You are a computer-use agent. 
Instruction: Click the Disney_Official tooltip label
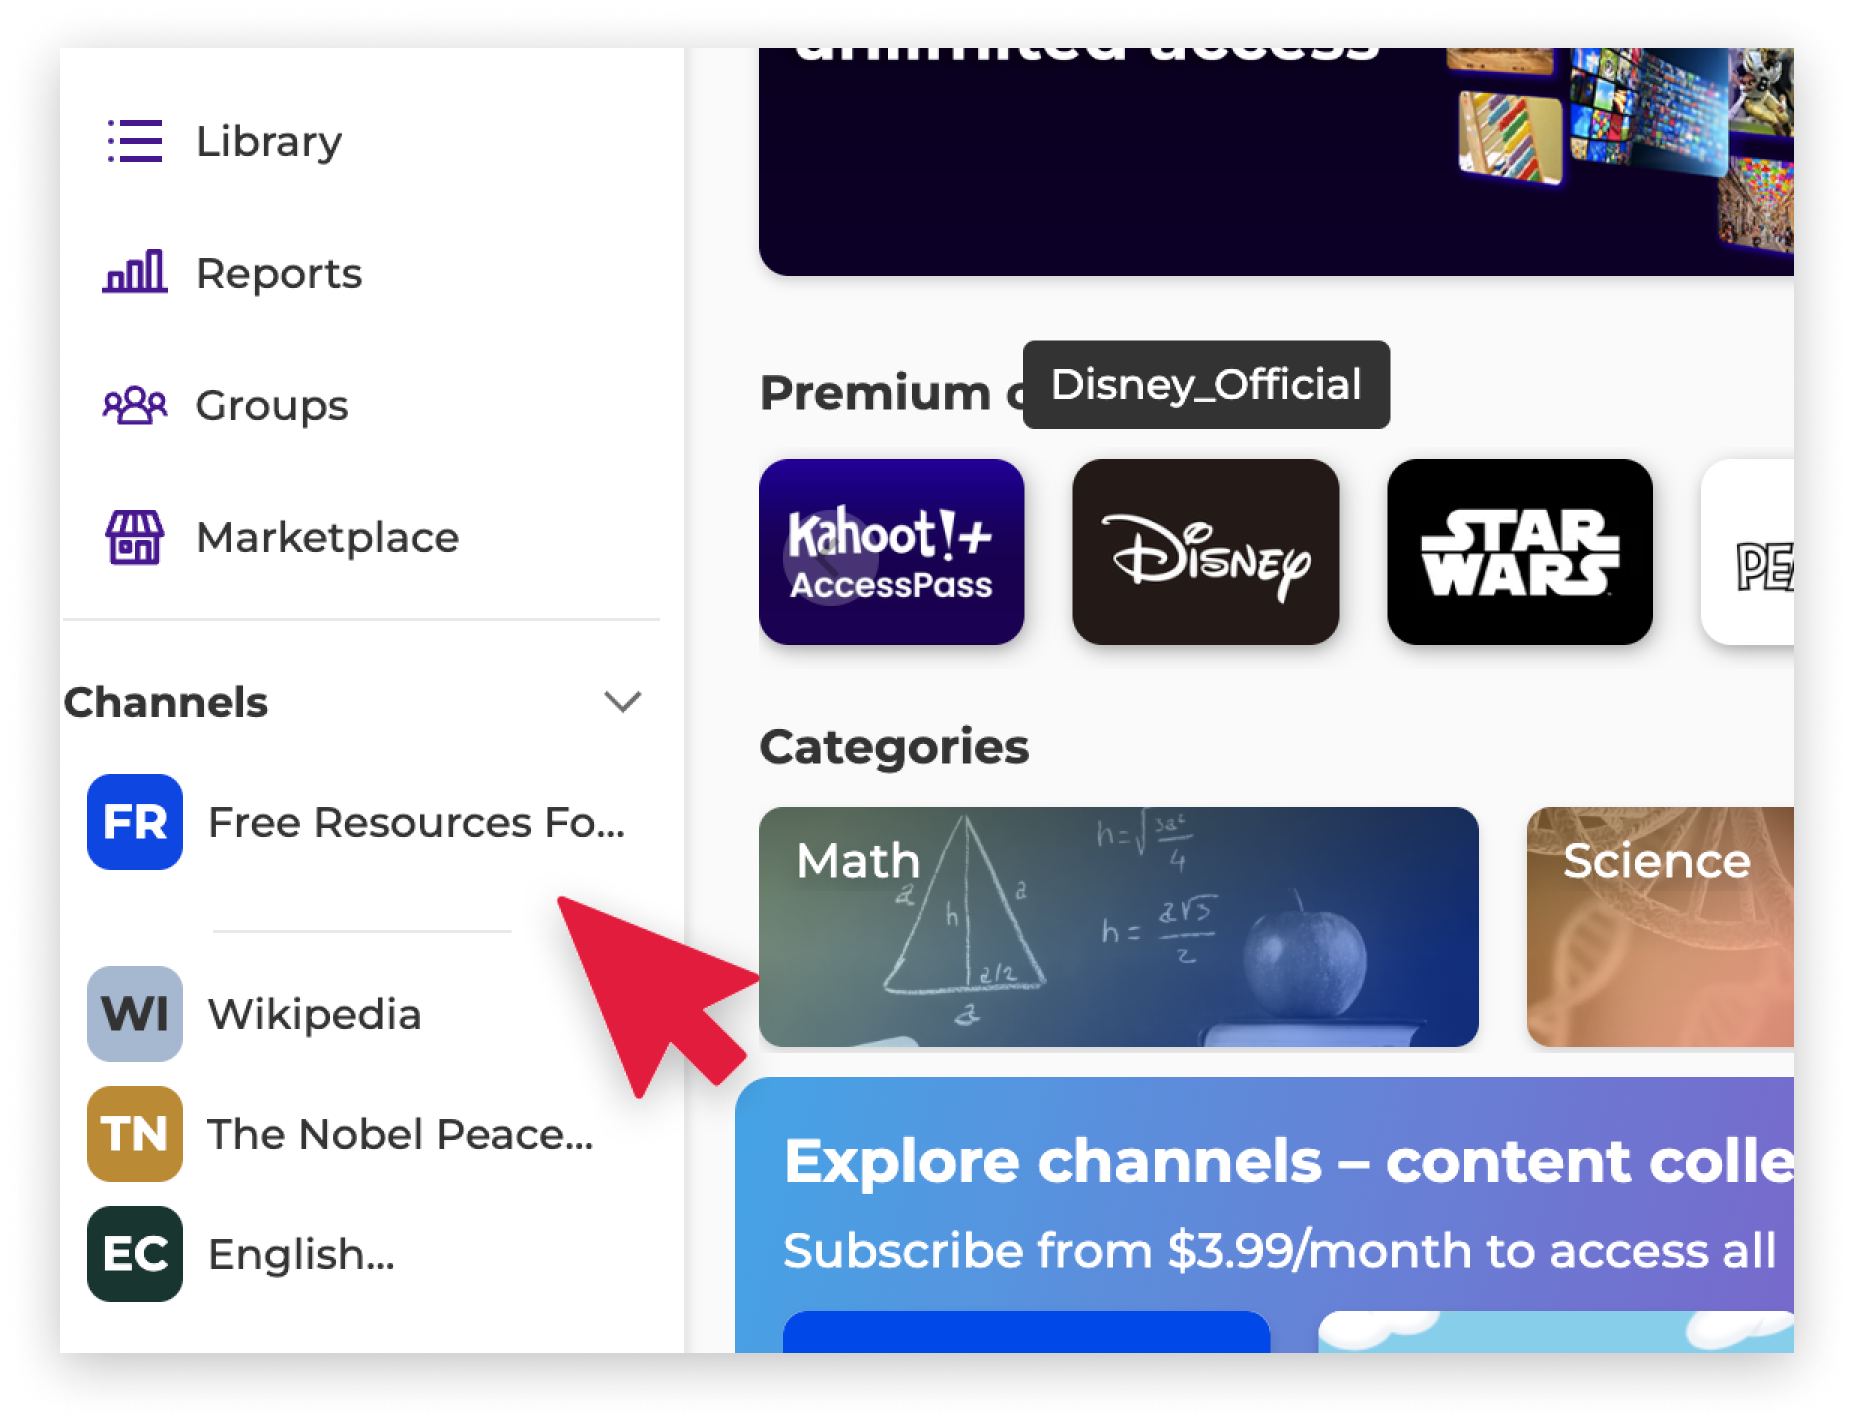tap(1205, 385)
